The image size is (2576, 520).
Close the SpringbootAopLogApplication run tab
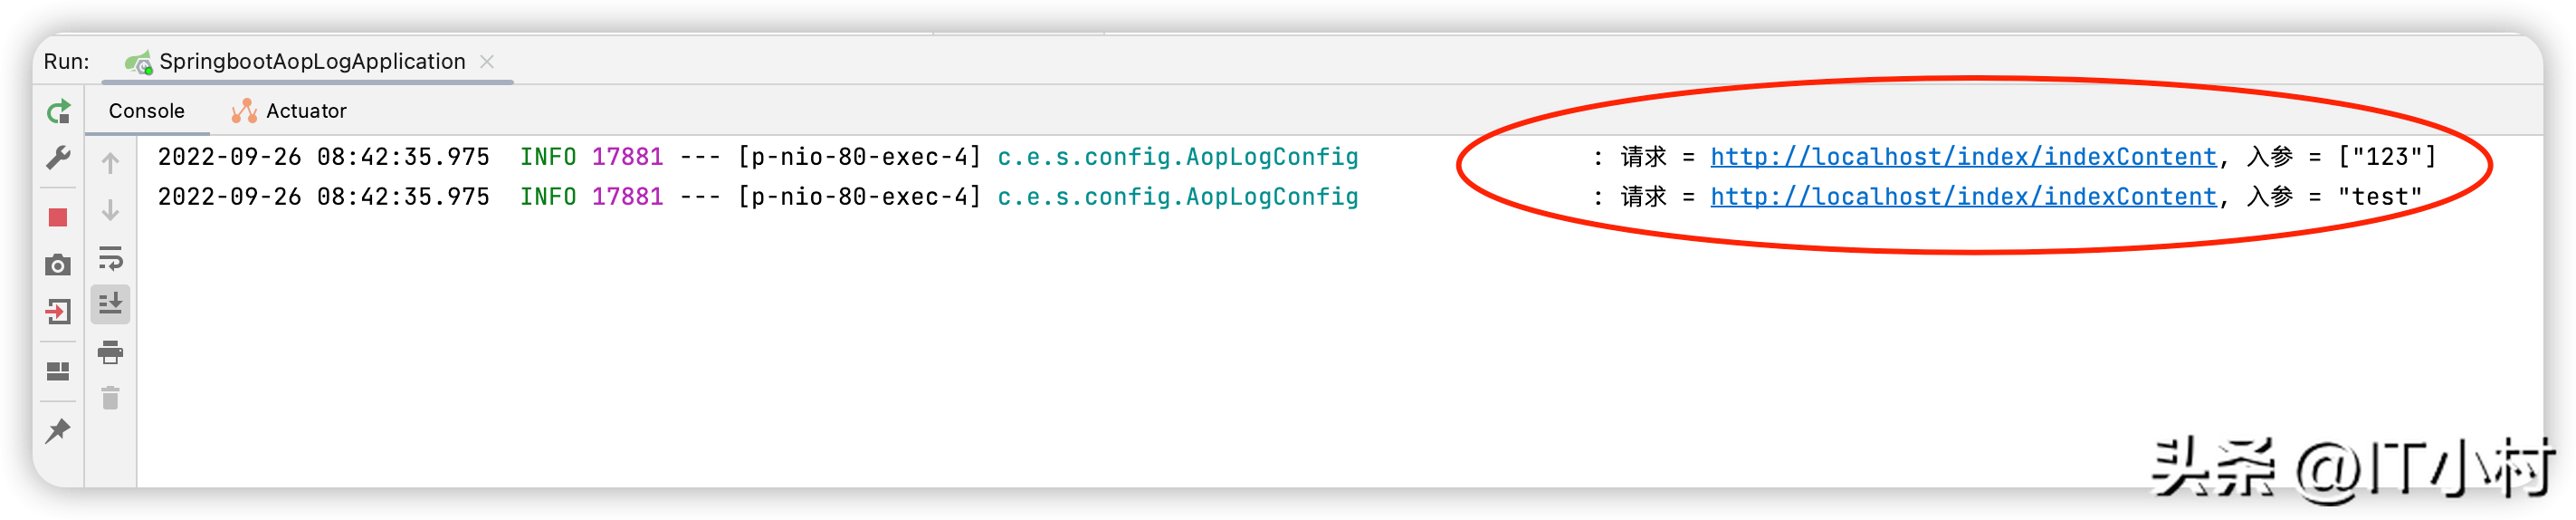(487, 62)
